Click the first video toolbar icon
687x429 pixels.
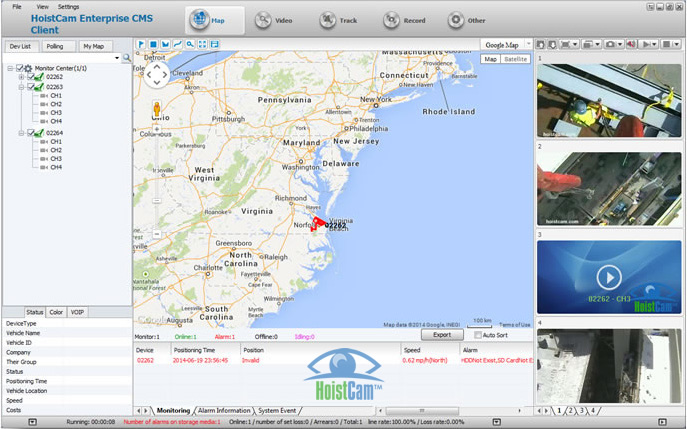coord(541,44)
